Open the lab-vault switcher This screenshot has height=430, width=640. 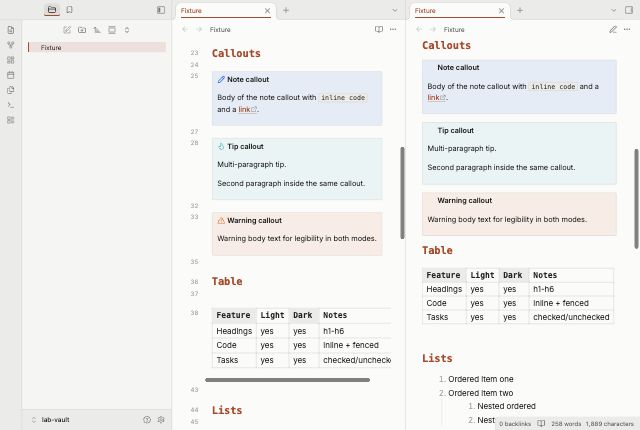point(50,419)
